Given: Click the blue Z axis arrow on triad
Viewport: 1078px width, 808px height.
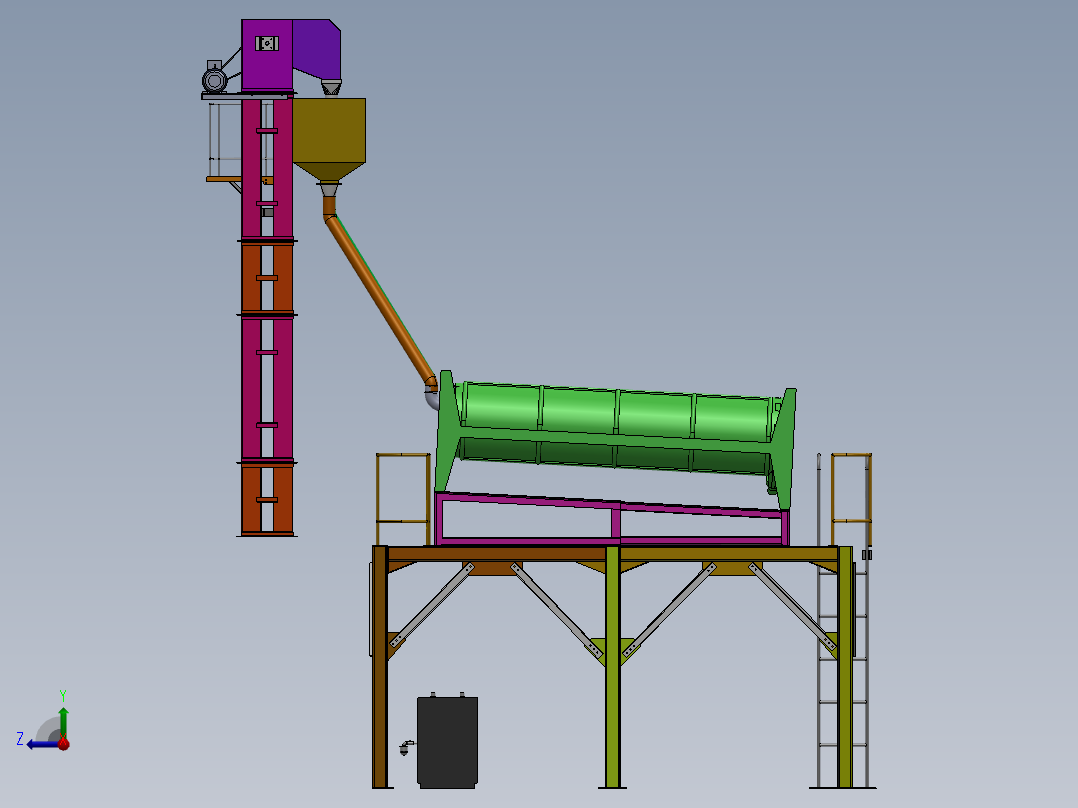Looking at the screenshot, I should [41, 745].
